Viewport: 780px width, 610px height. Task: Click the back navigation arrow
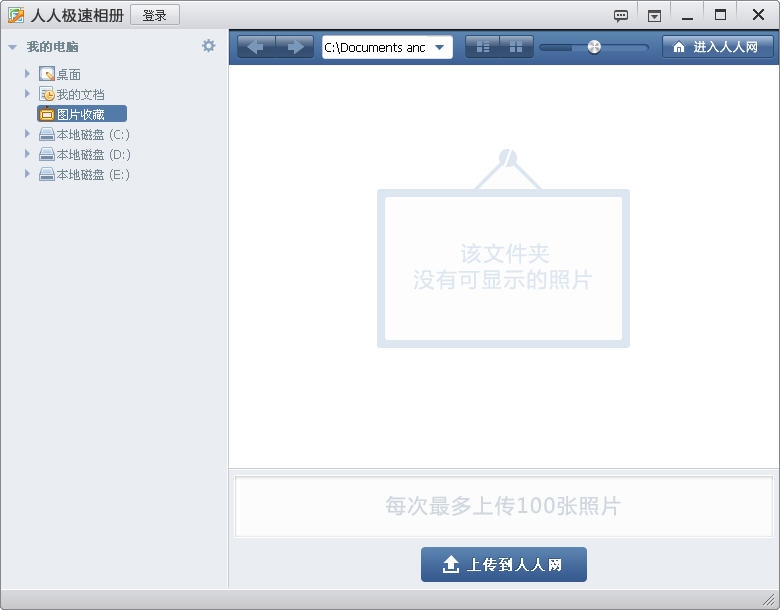(x=256, y=47)
